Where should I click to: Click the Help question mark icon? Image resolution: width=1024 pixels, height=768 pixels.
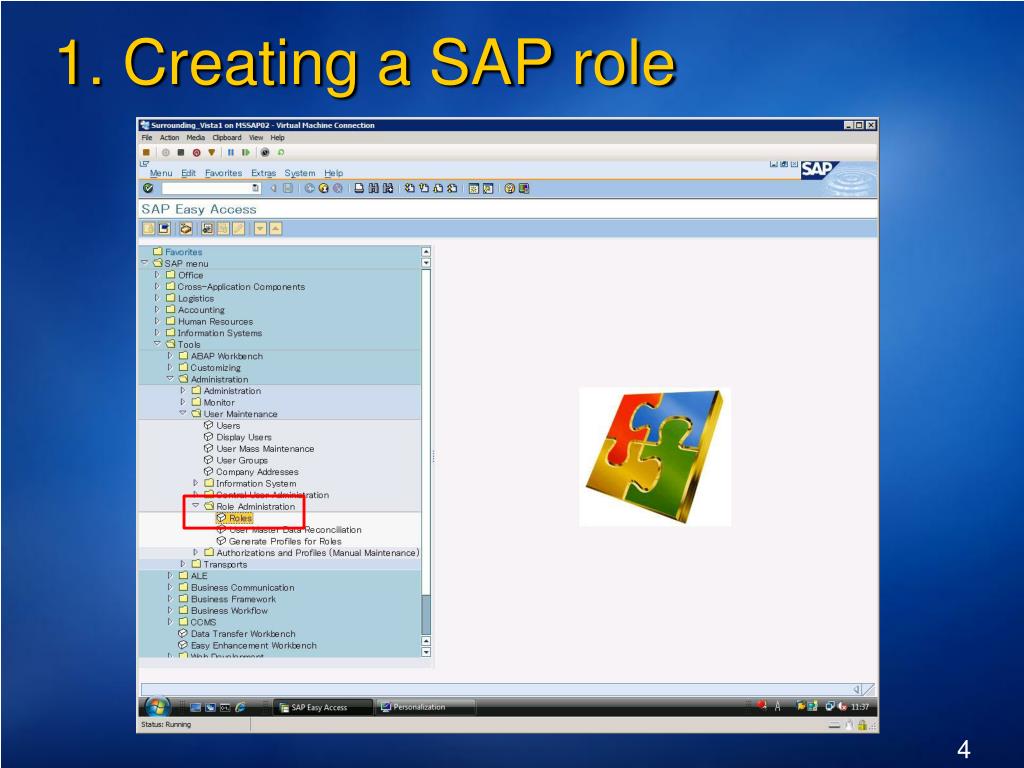click(509, 188)
